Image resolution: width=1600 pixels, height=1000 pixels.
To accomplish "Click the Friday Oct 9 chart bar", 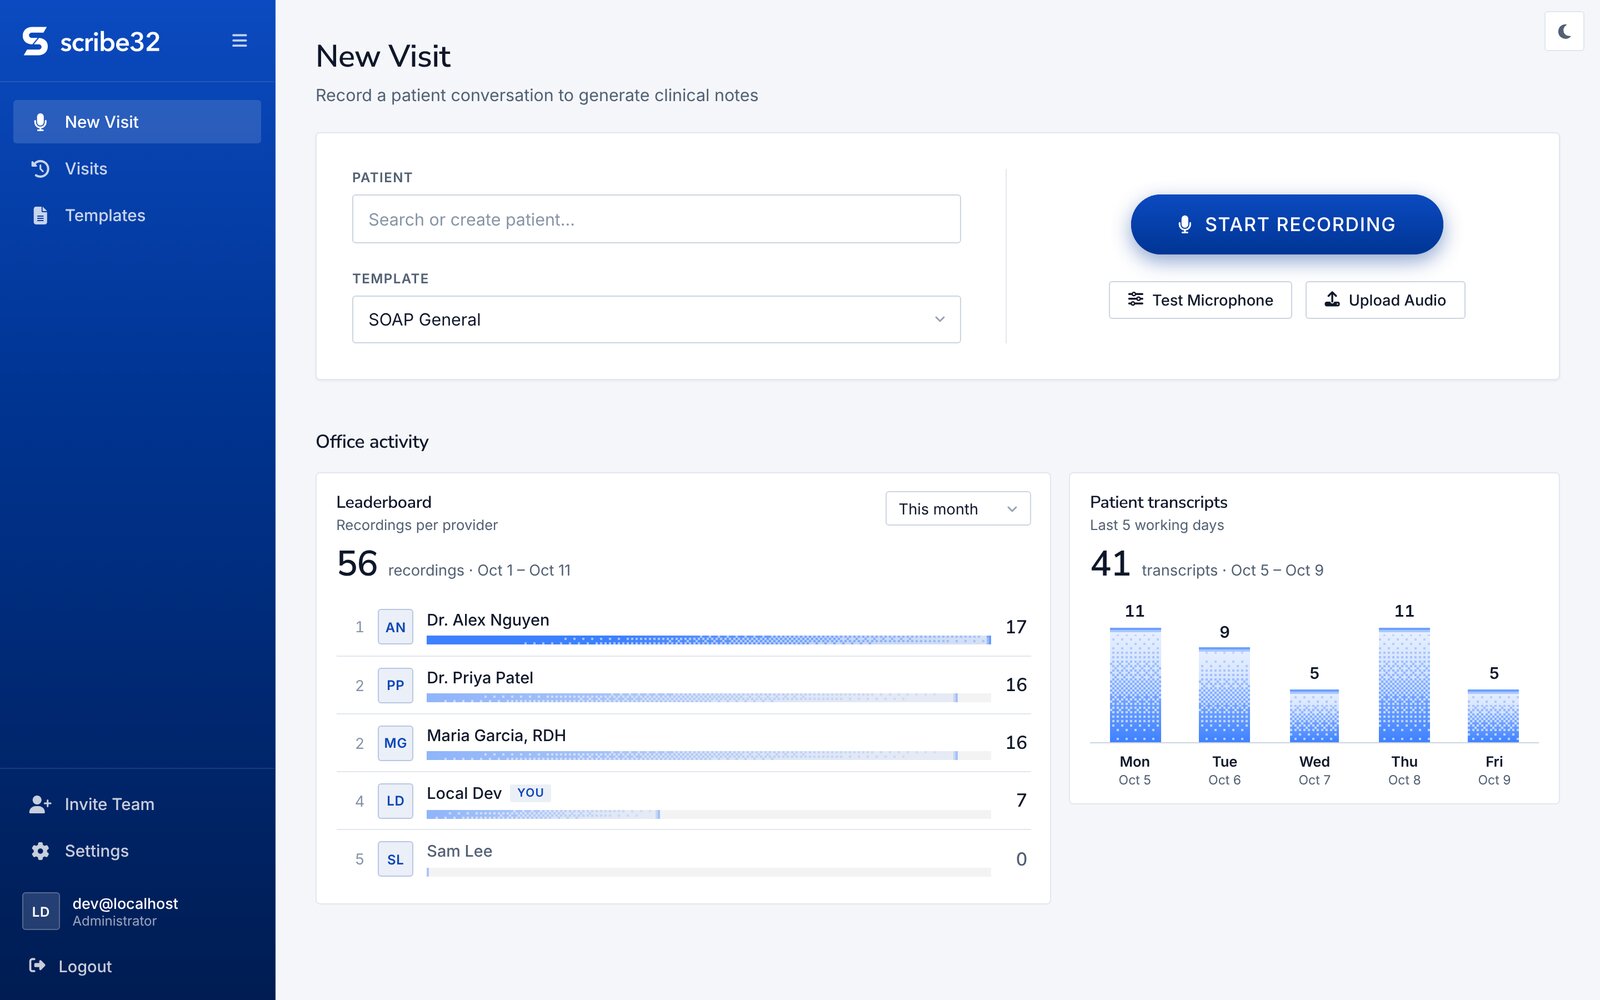I will 1493,716.
